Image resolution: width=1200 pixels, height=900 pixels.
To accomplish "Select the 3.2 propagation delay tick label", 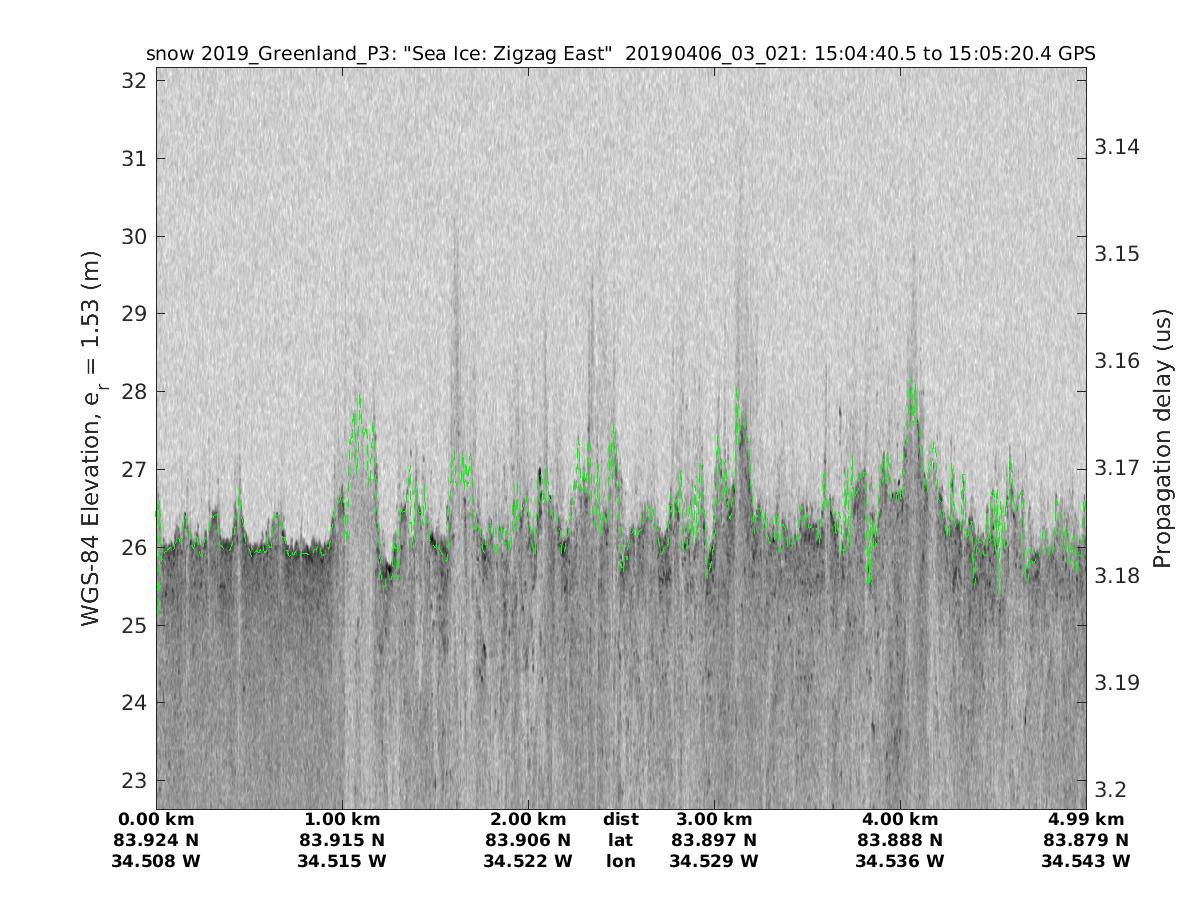I will coord(1109,789).
